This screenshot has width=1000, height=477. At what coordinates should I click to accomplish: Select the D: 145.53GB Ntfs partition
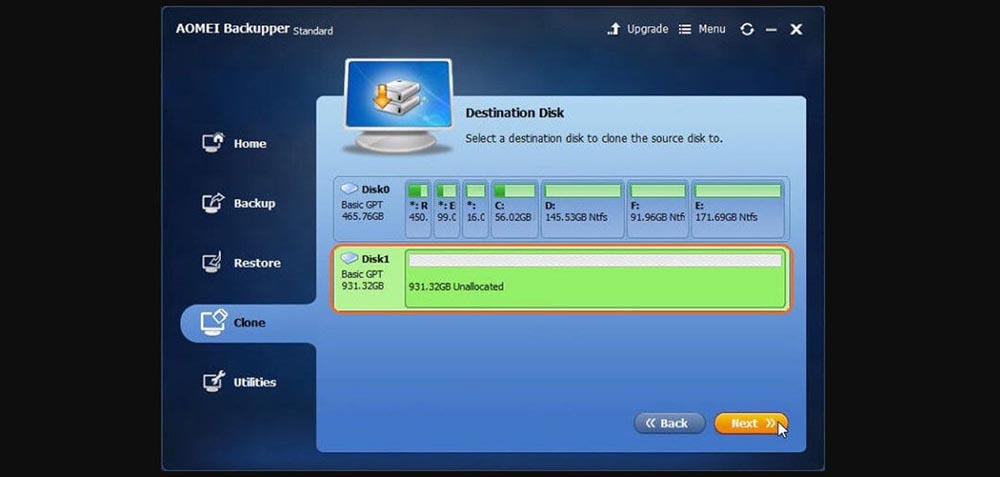pos(581,208)
